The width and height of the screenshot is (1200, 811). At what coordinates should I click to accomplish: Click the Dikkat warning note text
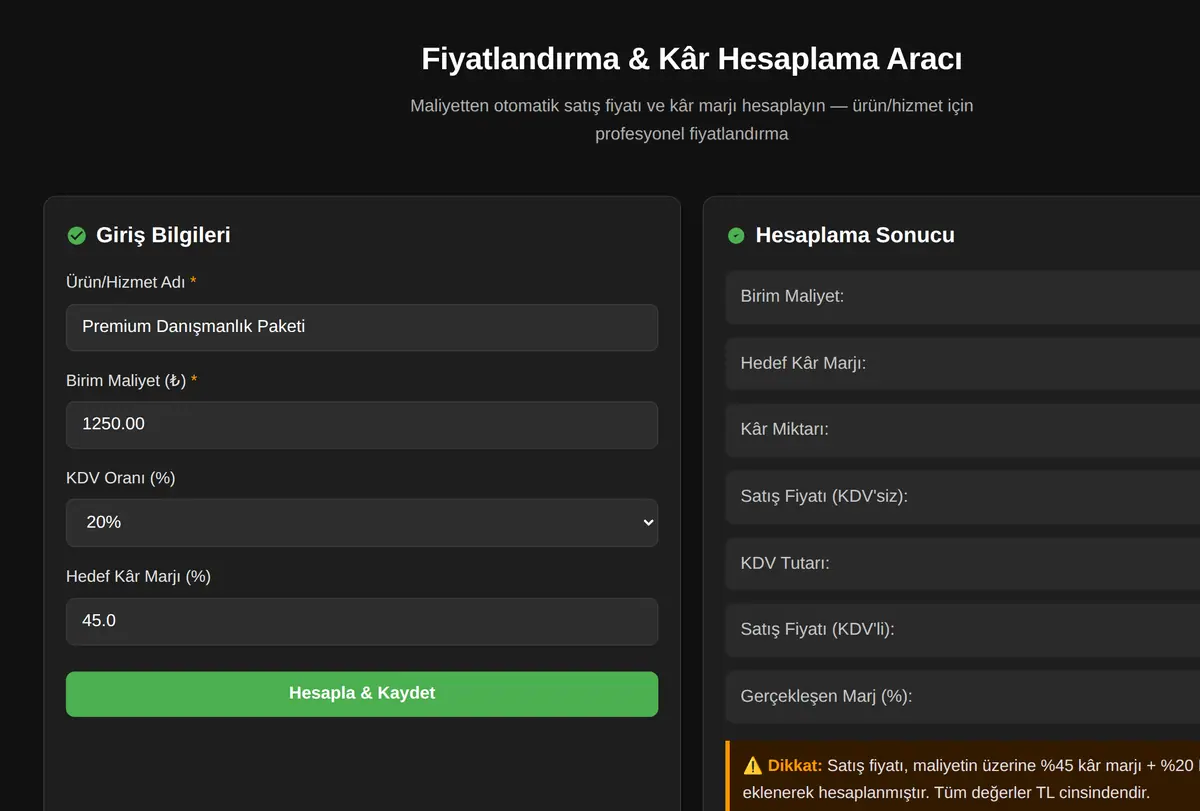[x=971, y=778]
